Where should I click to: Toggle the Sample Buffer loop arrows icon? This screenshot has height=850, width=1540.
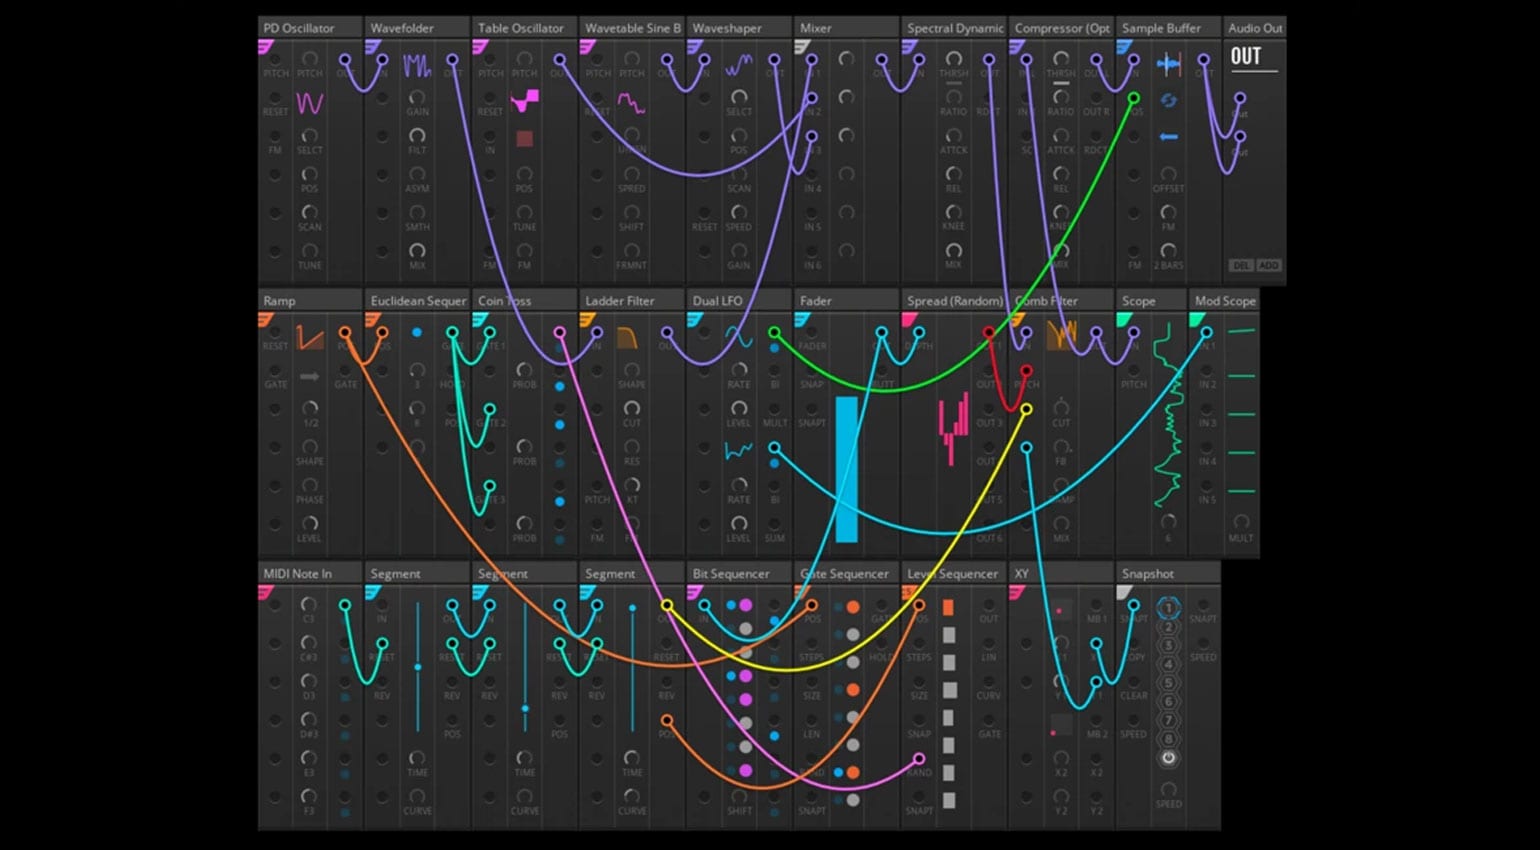(x=1168, y=101)
